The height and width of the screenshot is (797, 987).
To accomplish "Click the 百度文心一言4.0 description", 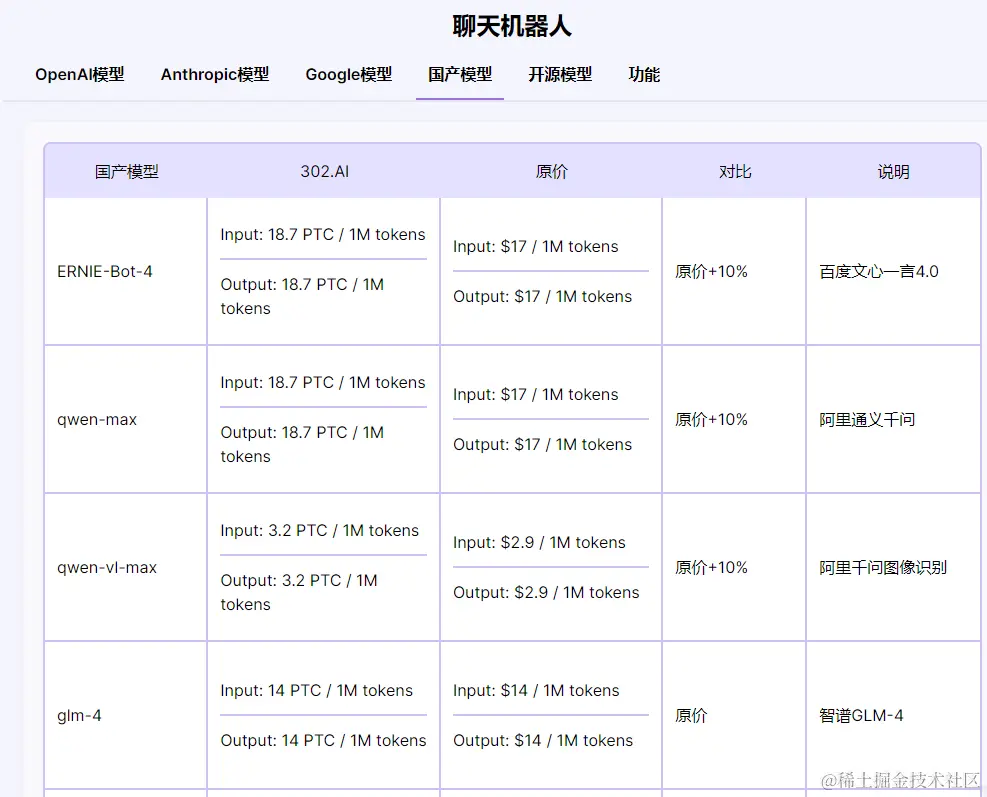I will coord(879,271).
